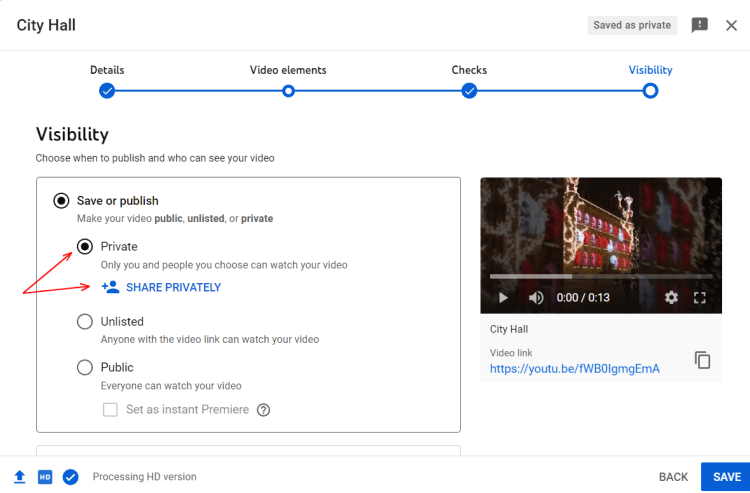Click the Visibility section heading

click(x=72, y=134)
